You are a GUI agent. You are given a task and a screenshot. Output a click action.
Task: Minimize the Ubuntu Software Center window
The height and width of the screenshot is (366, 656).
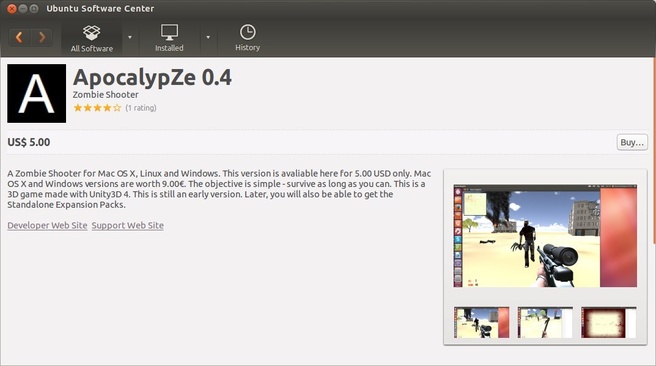click(x=23, y=8)
